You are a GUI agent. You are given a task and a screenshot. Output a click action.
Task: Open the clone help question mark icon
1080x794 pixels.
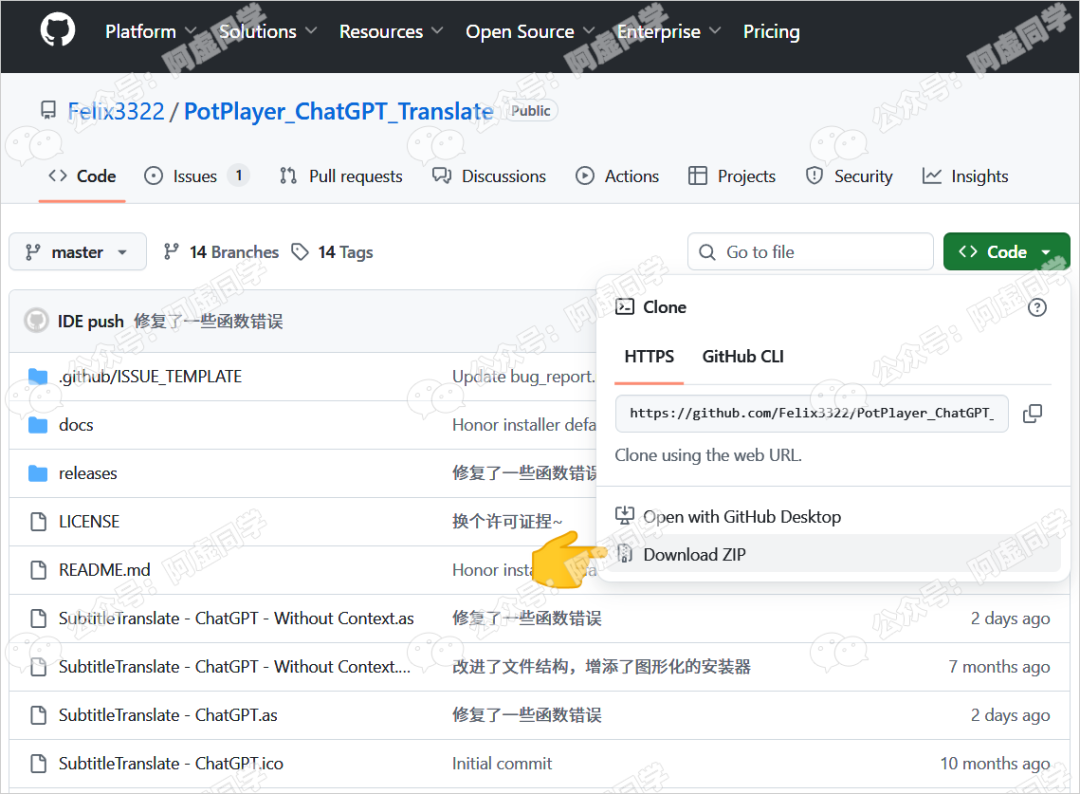click(1037, 307)
